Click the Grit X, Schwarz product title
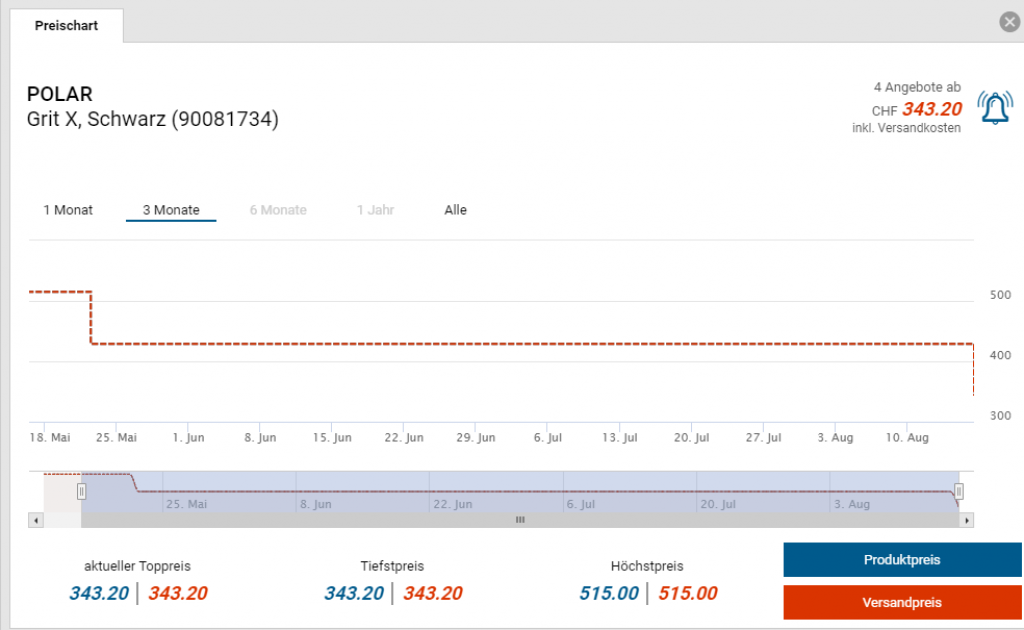The image size is (1024, 630). pyautogui.click(x=152, y=120)
